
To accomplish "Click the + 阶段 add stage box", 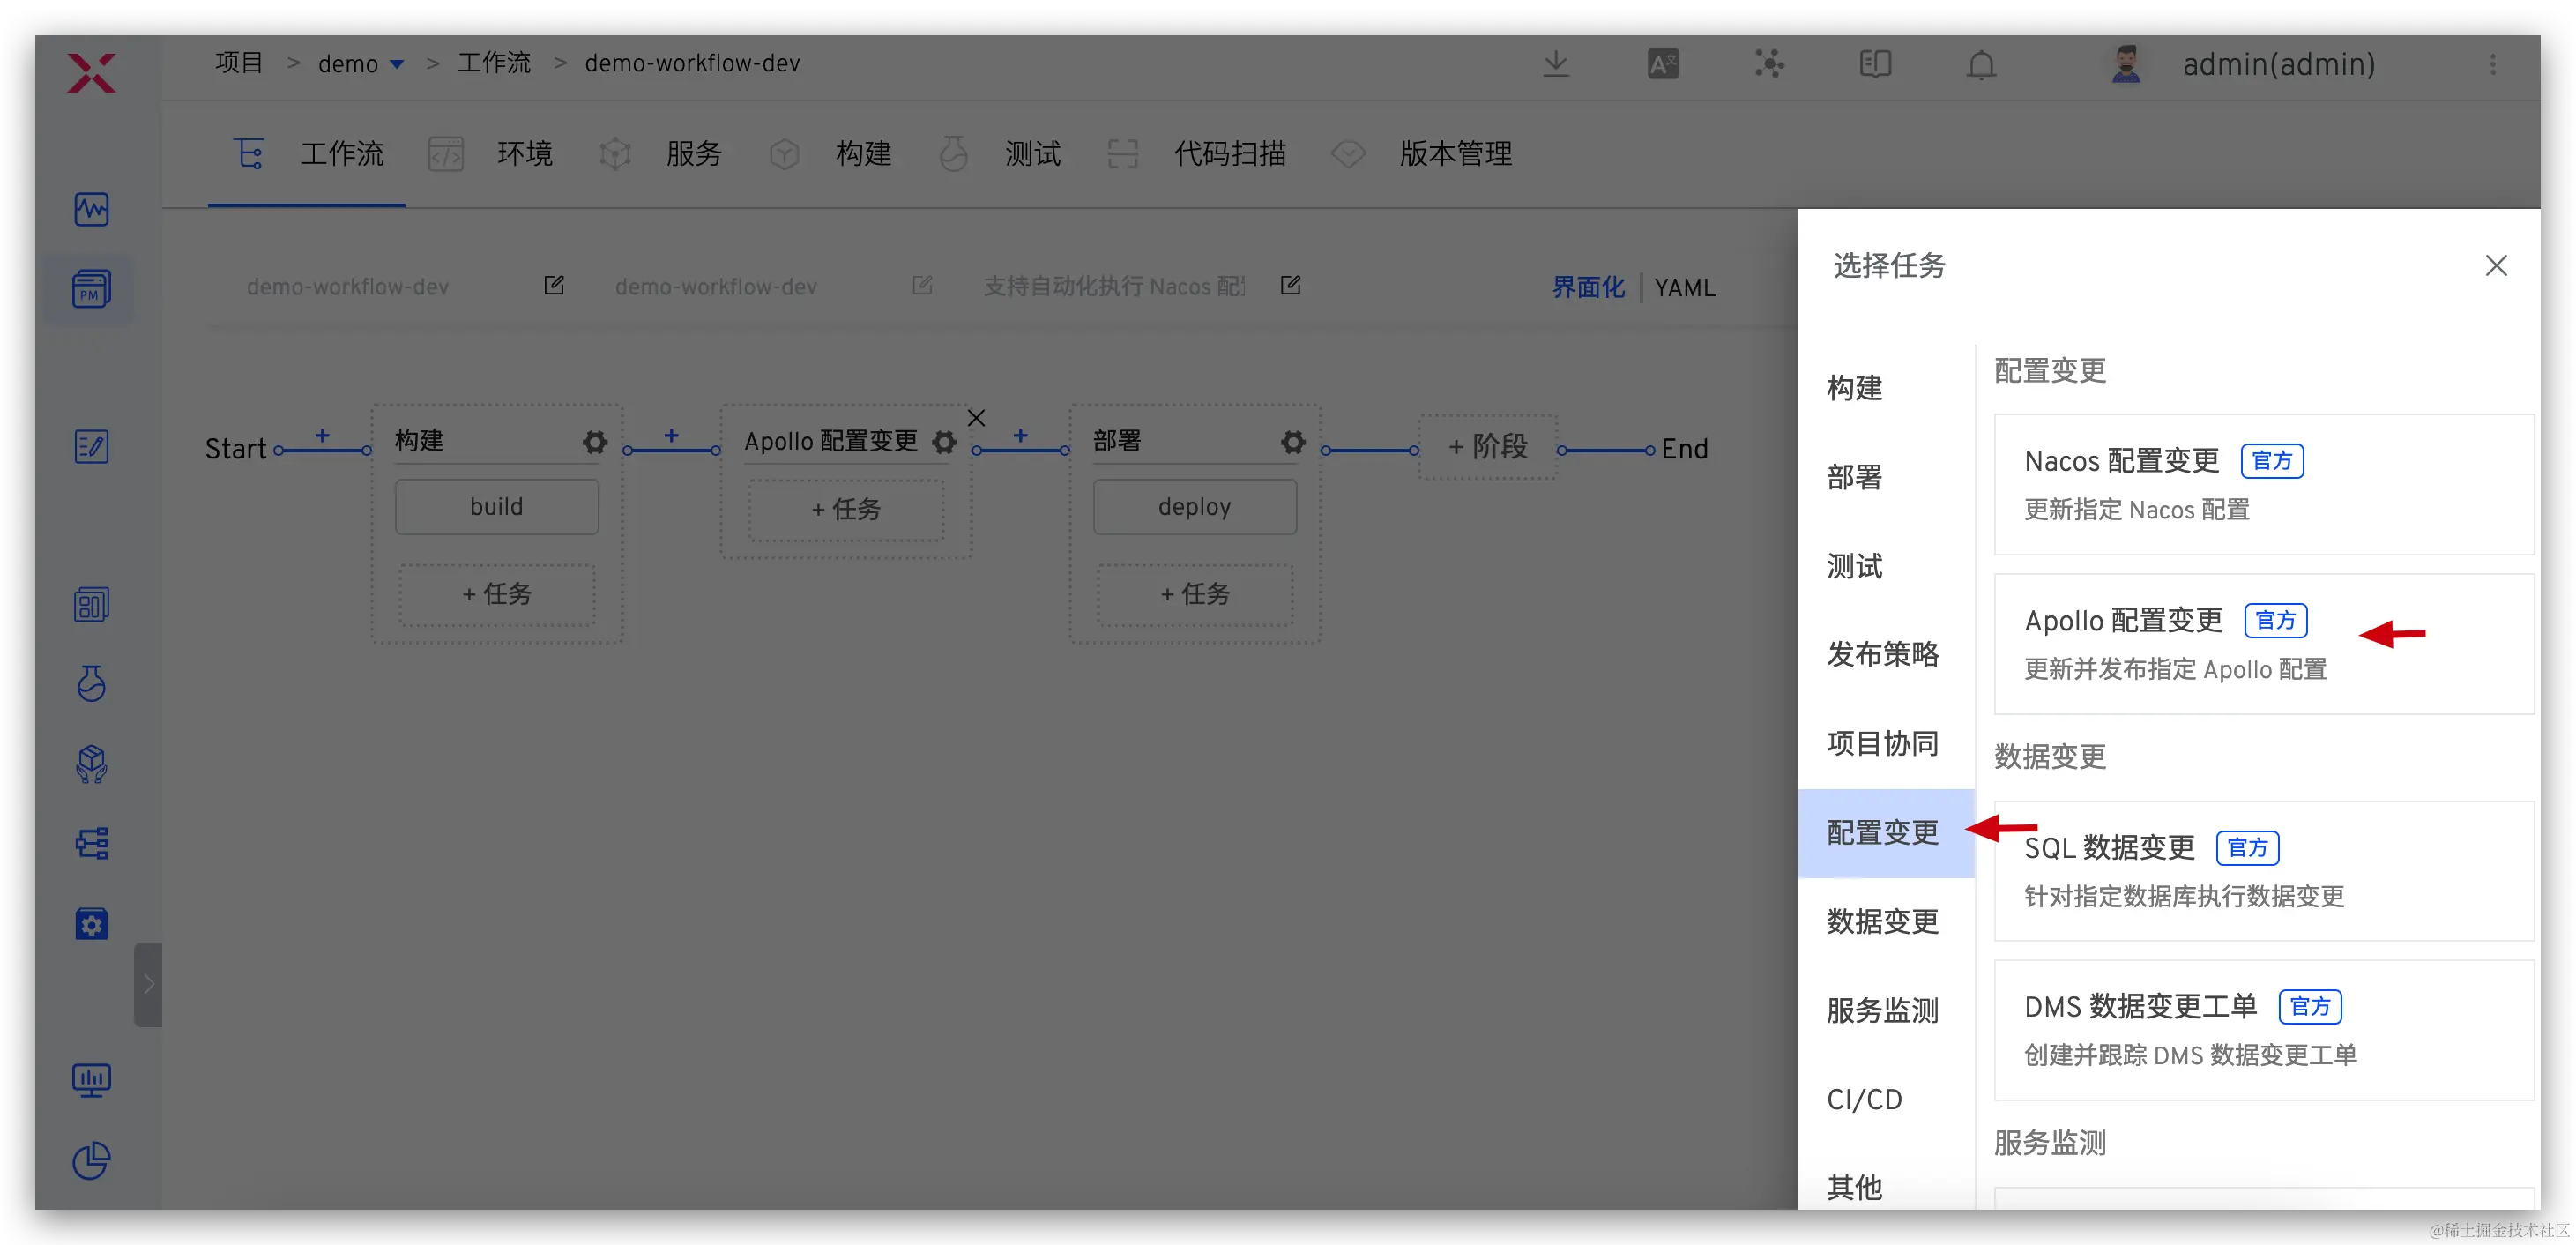I will [x=1487, y=447].
